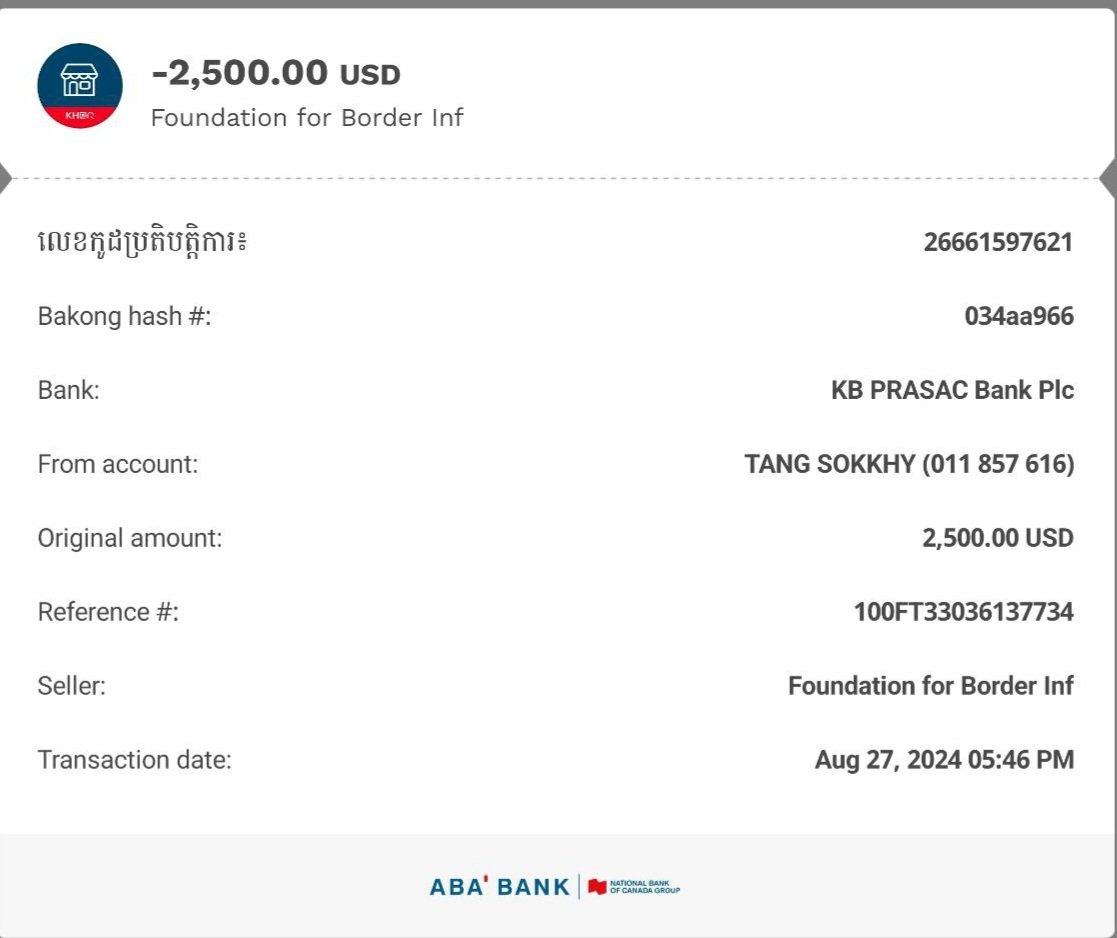This screenshot has width=1117, height=938.
Task: Click the Khmer transaction code label
Action: click(142, 241)
